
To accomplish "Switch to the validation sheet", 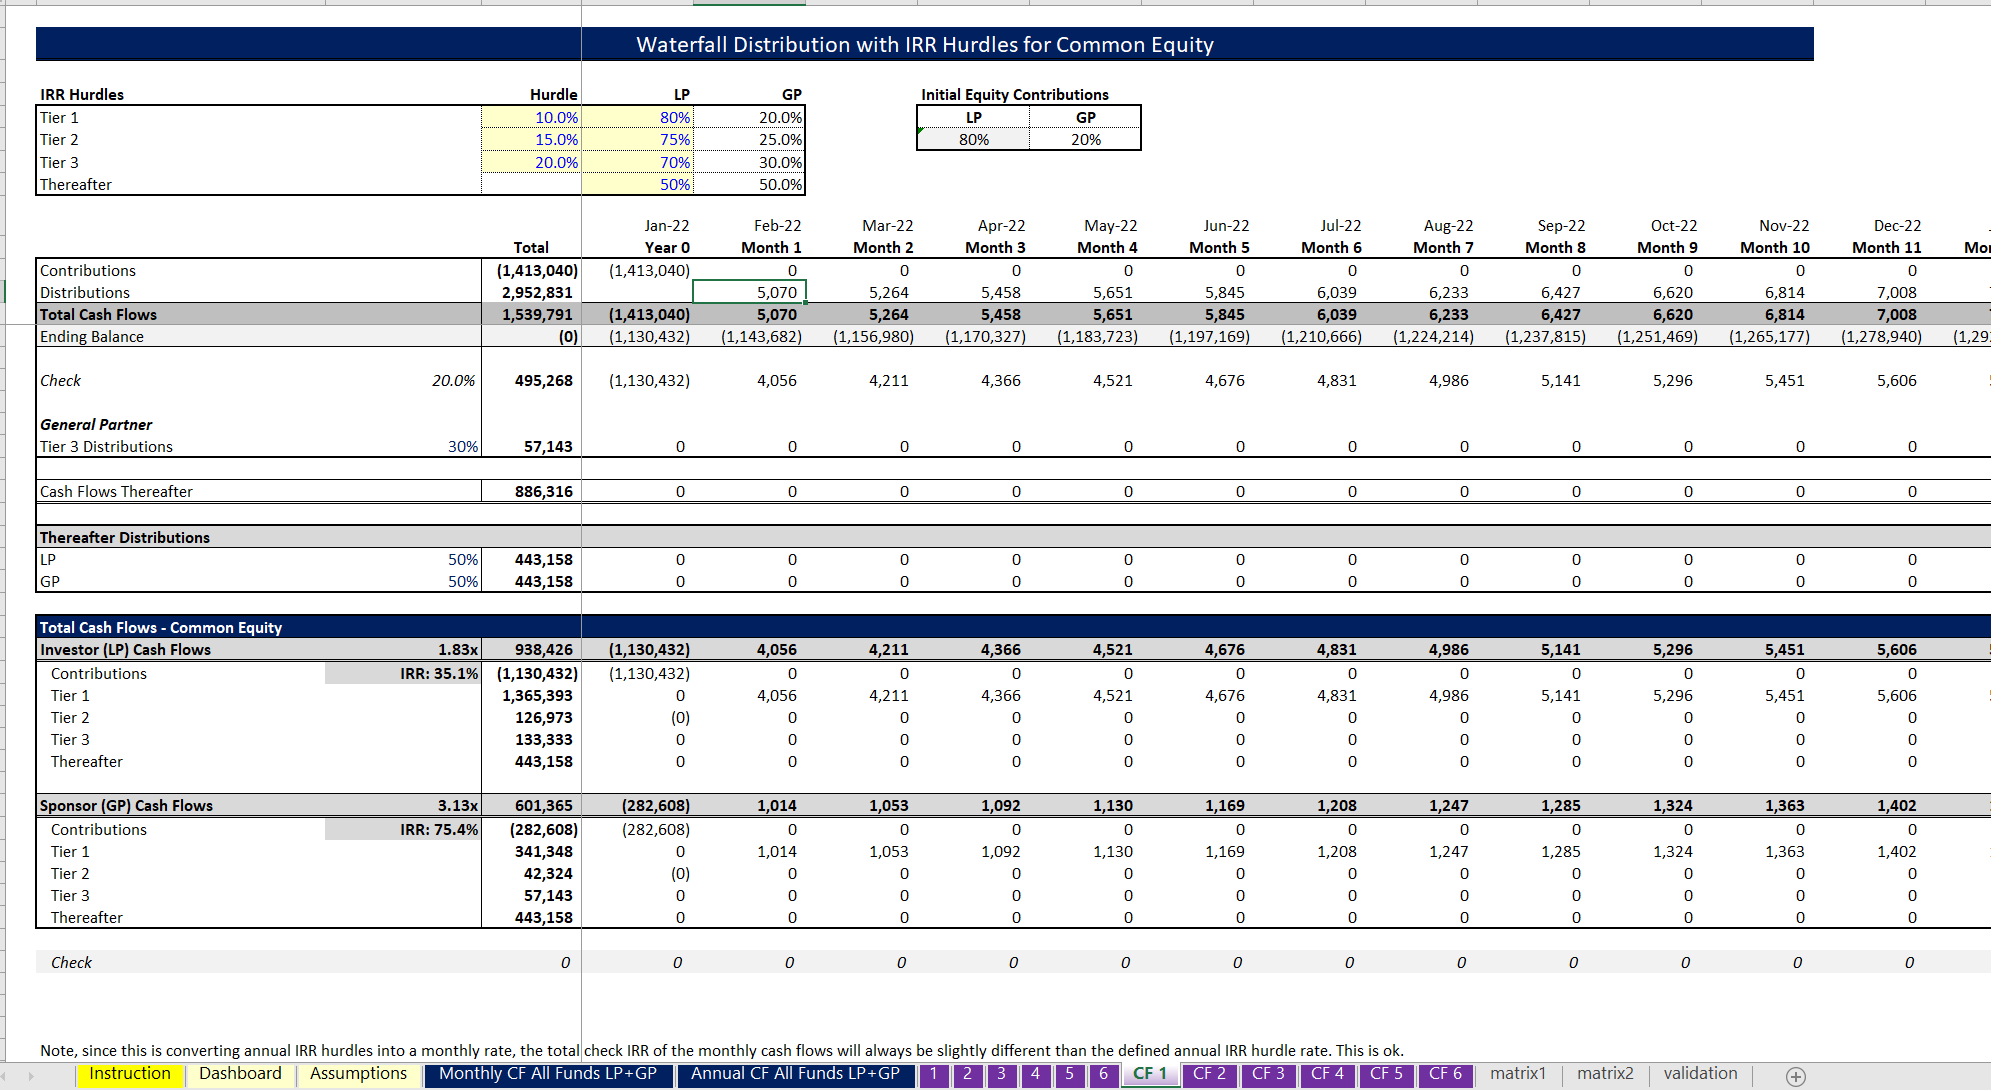I will pos(1700,1074).
